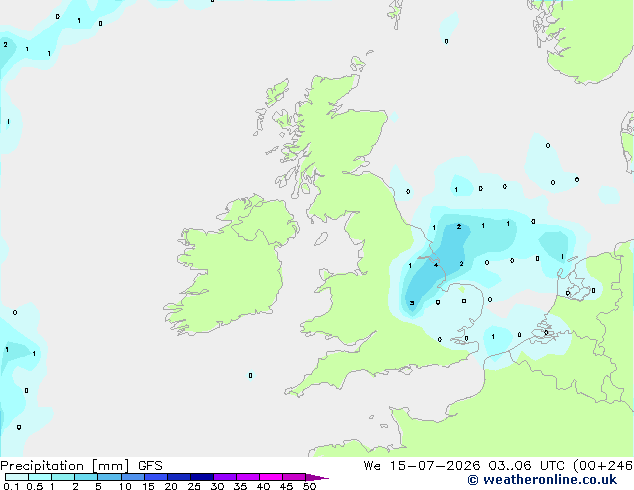Click the '10' legend scale label
Image resolution: width=634 pixels, height=490 pixels.
tap(125, 486)
